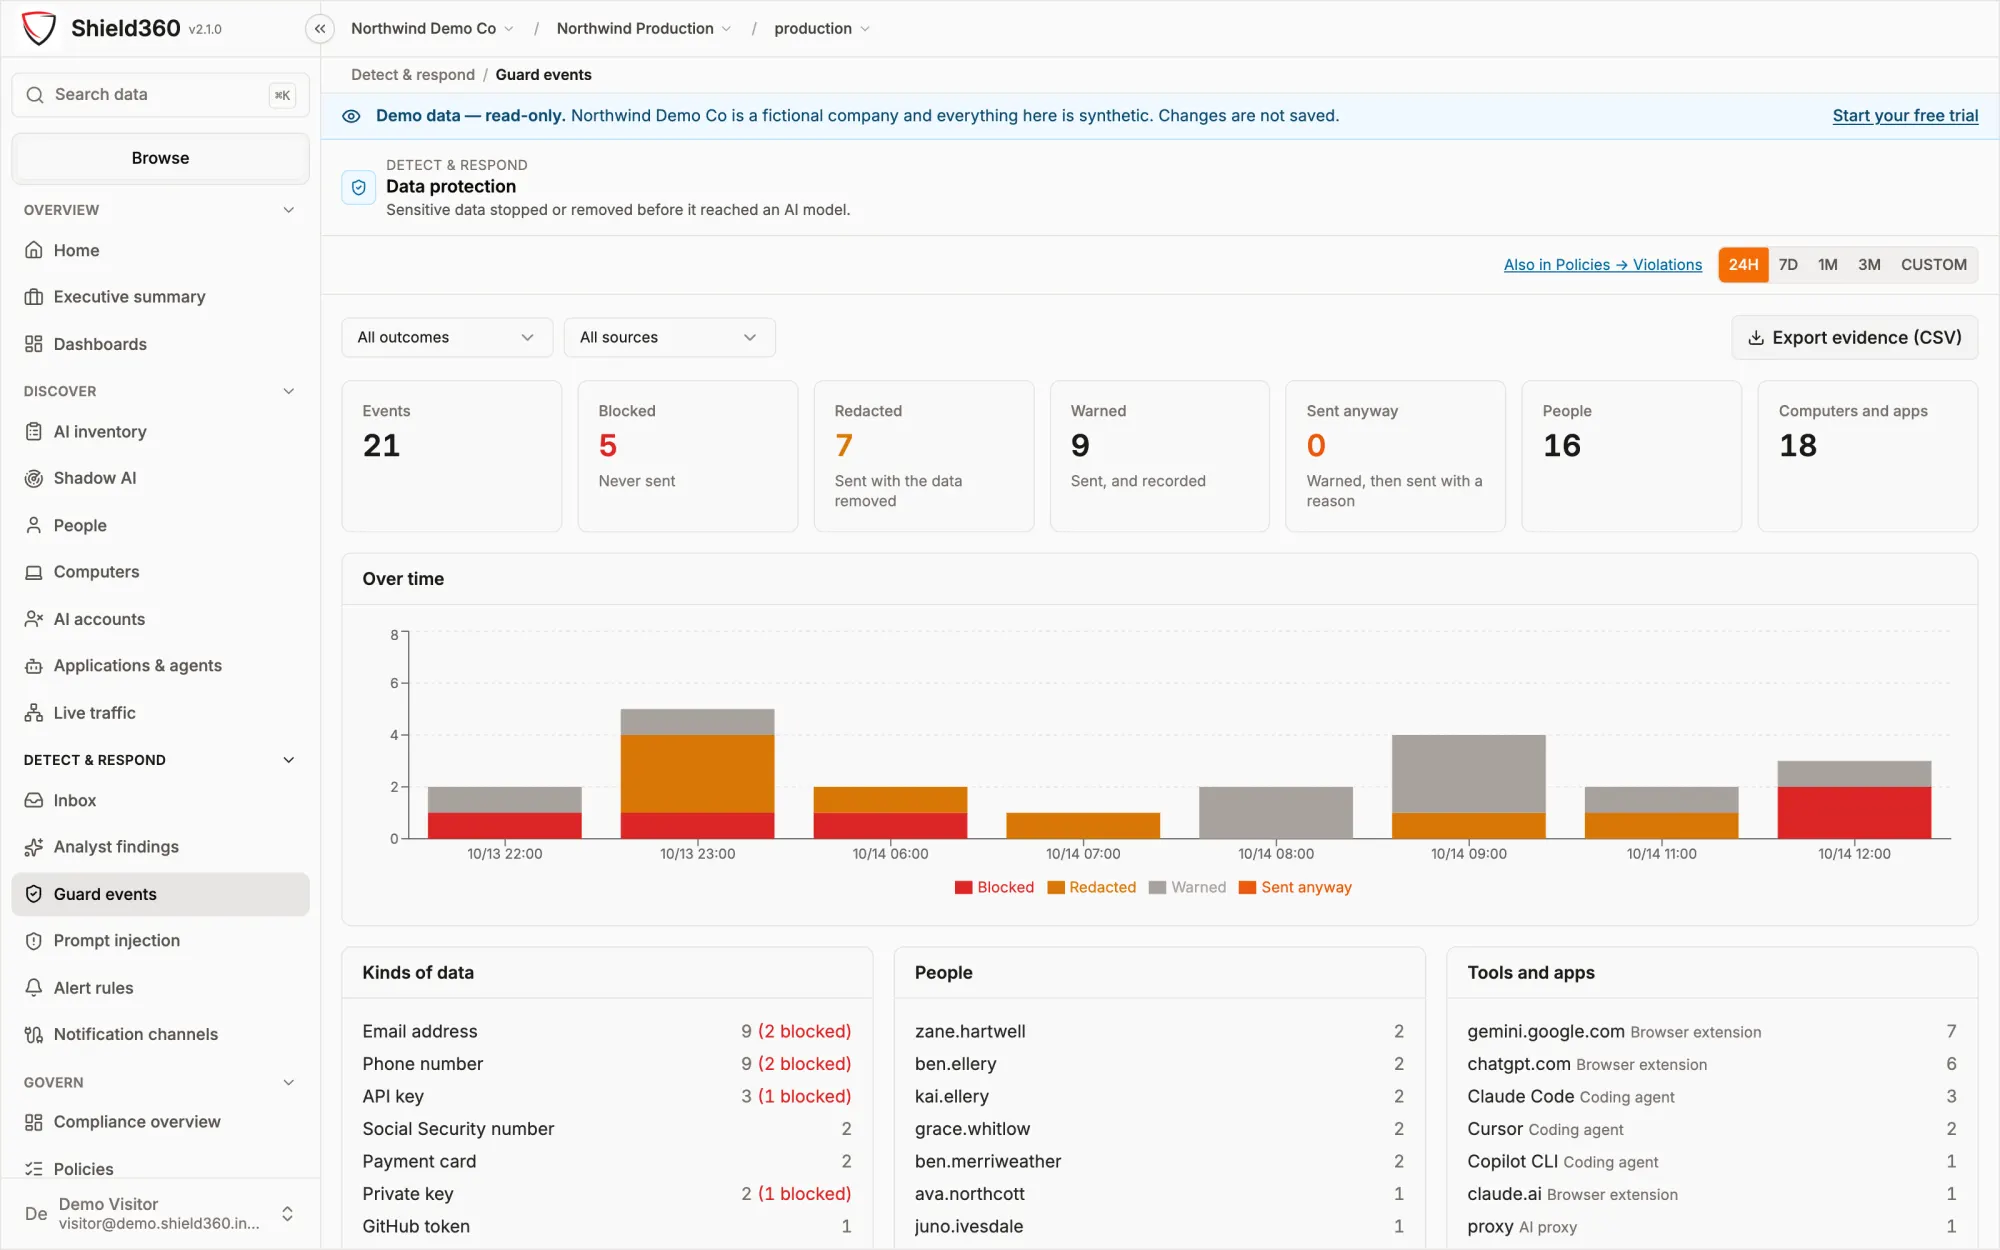Toggle the Blocked series in the chart legend
This screenshot has width=2000, height=1250.
click(995, 887)
